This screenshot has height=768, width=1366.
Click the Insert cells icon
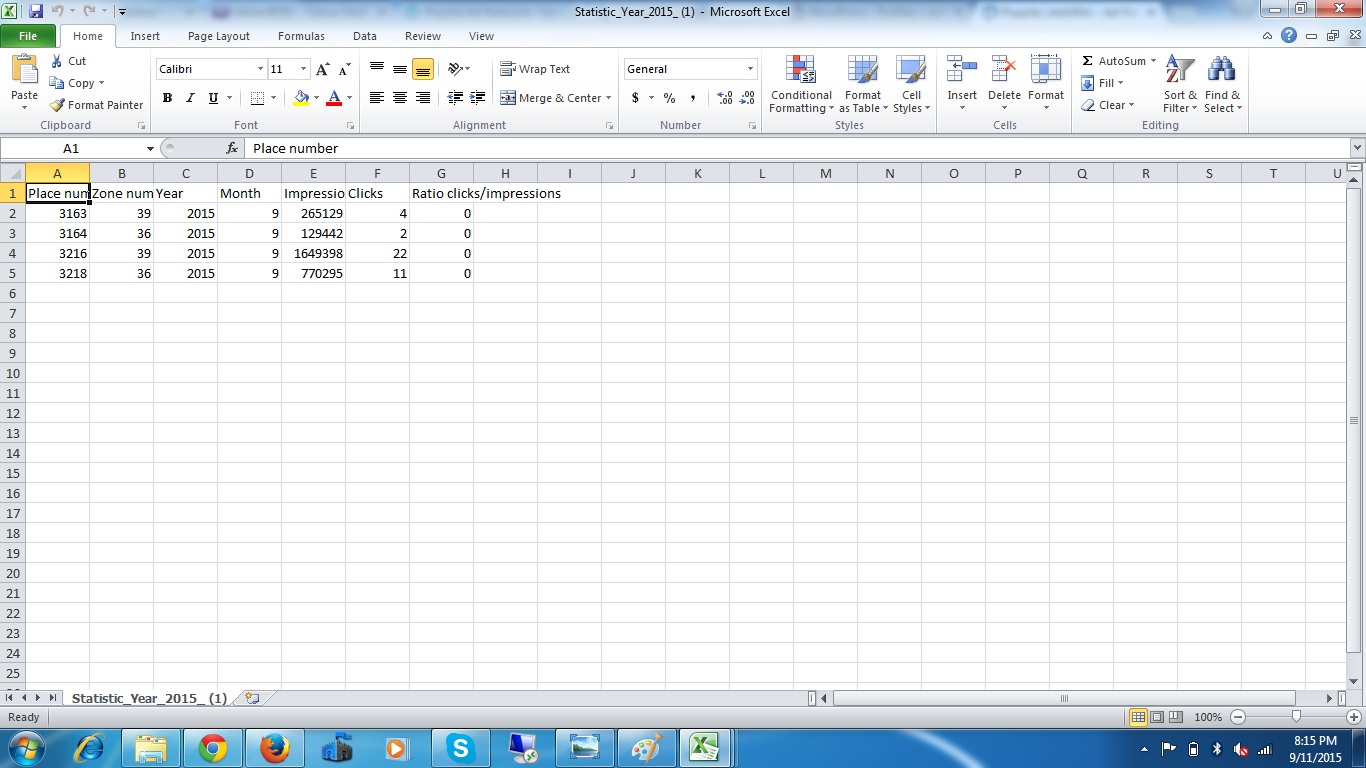click(x=962, y=69)
